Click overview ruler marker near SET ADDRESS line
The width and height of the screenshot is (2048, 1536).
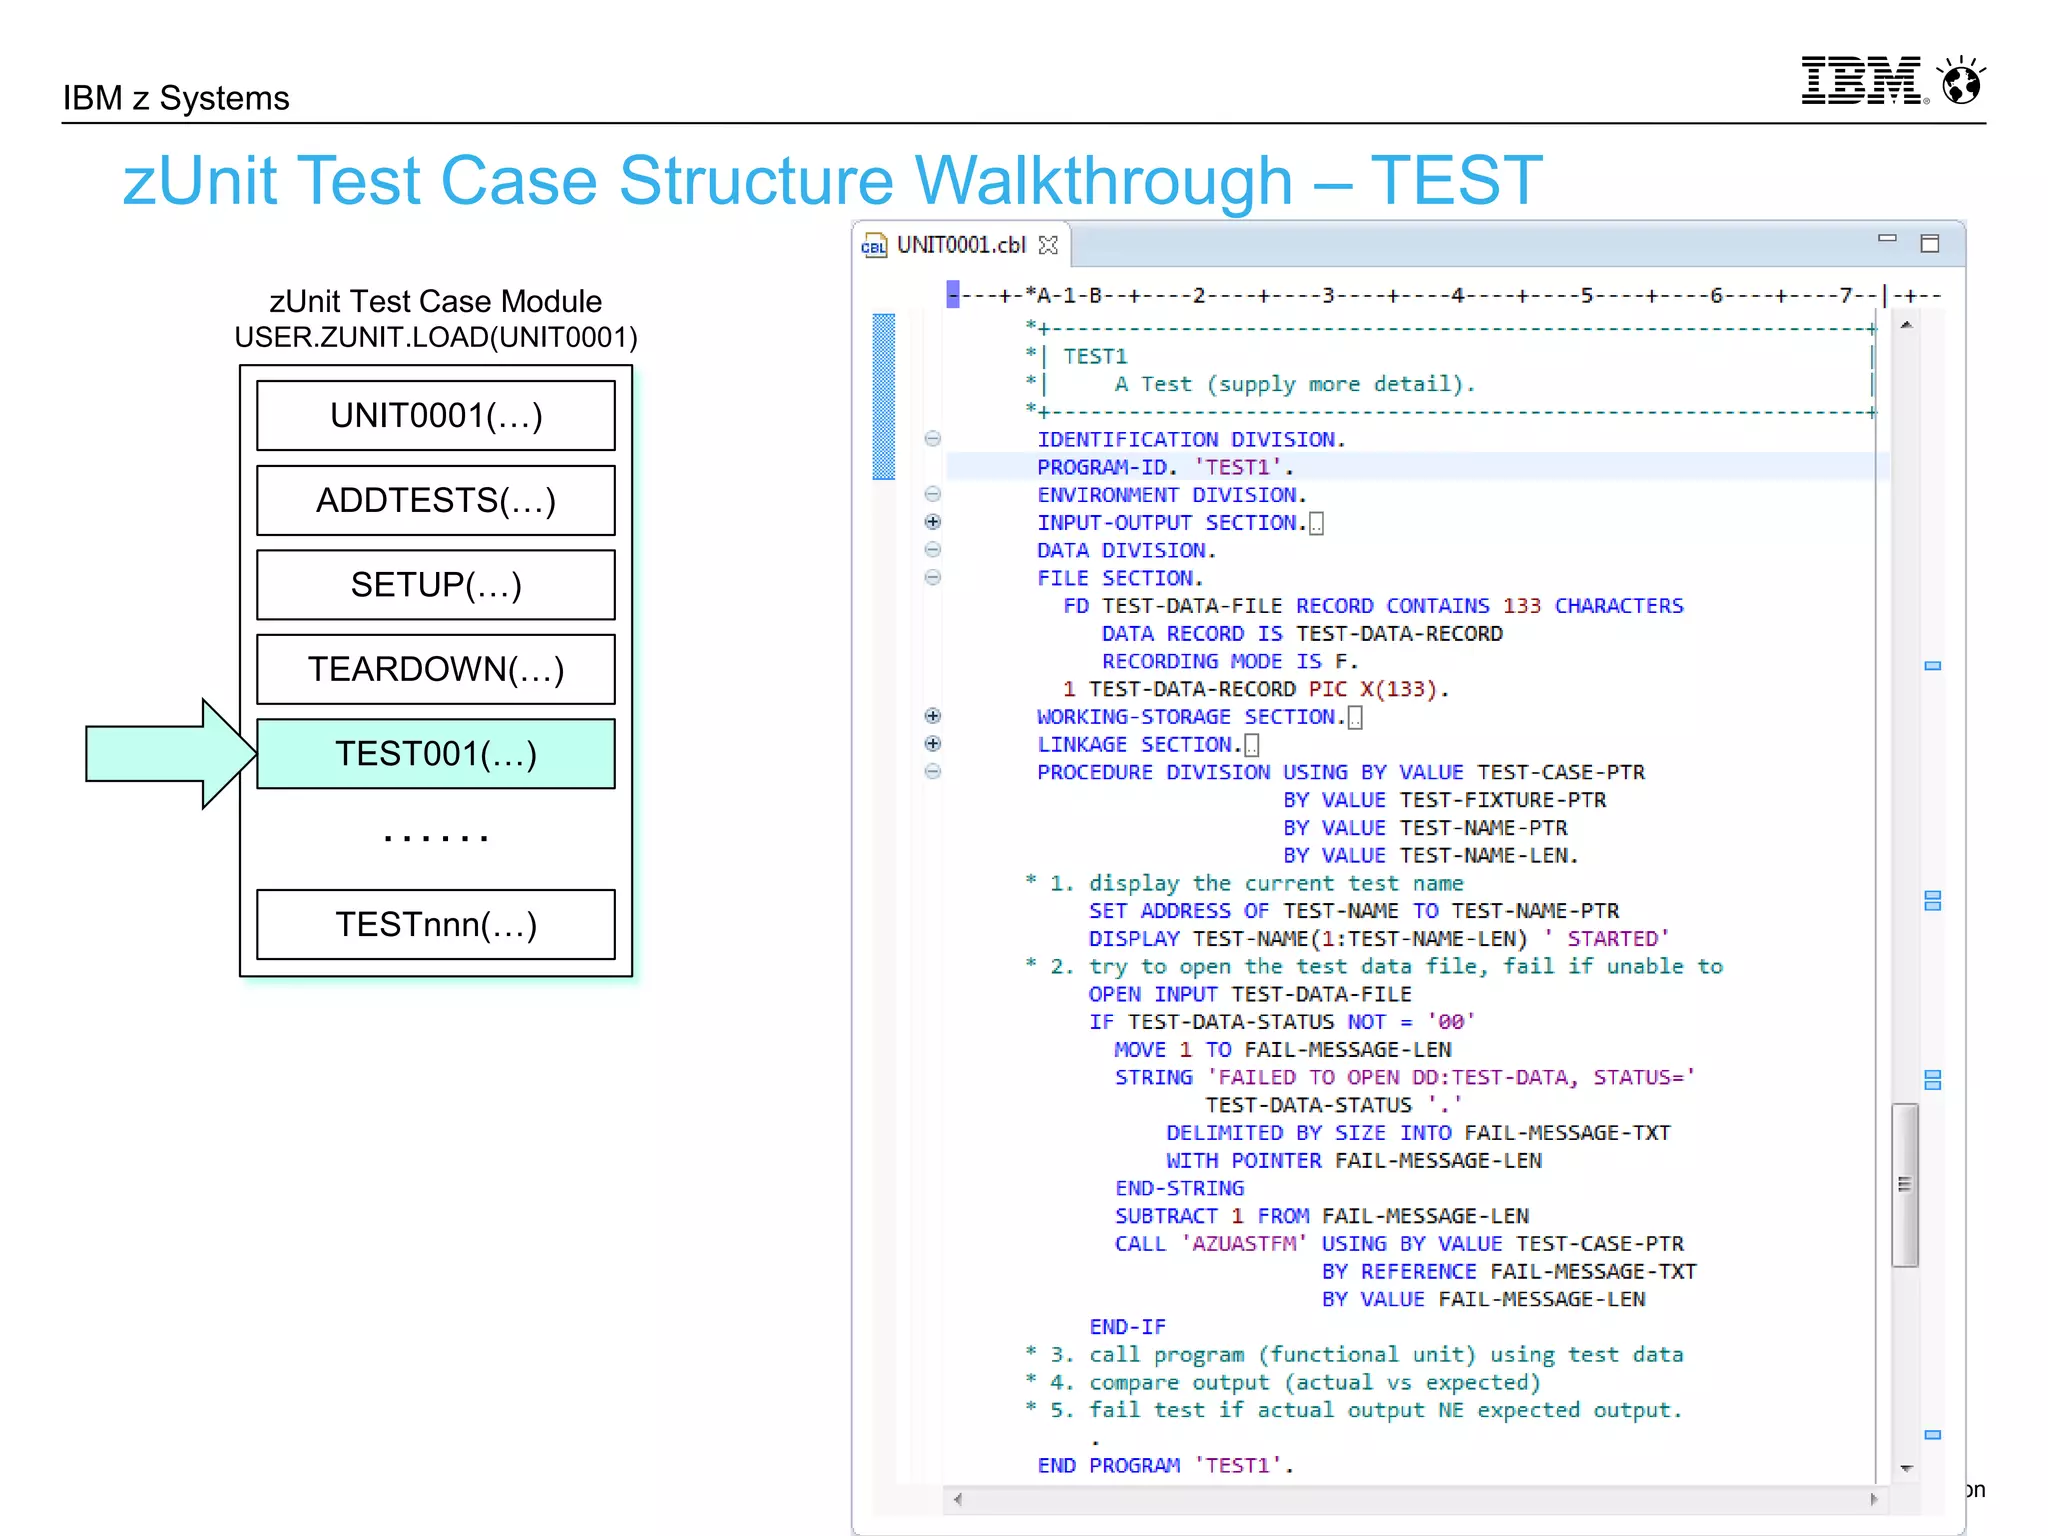1932,901
